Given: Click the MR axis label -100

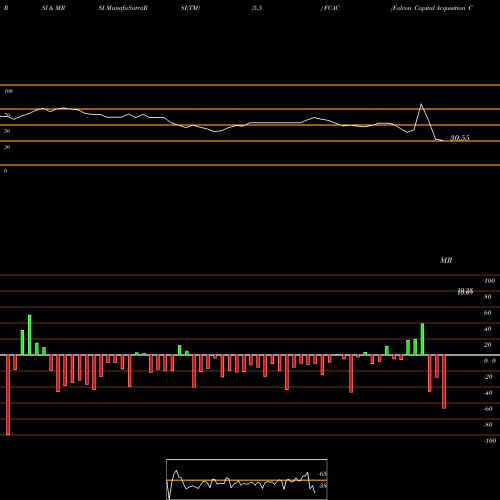Looking at the screenshot, I should tap(490, 441).
